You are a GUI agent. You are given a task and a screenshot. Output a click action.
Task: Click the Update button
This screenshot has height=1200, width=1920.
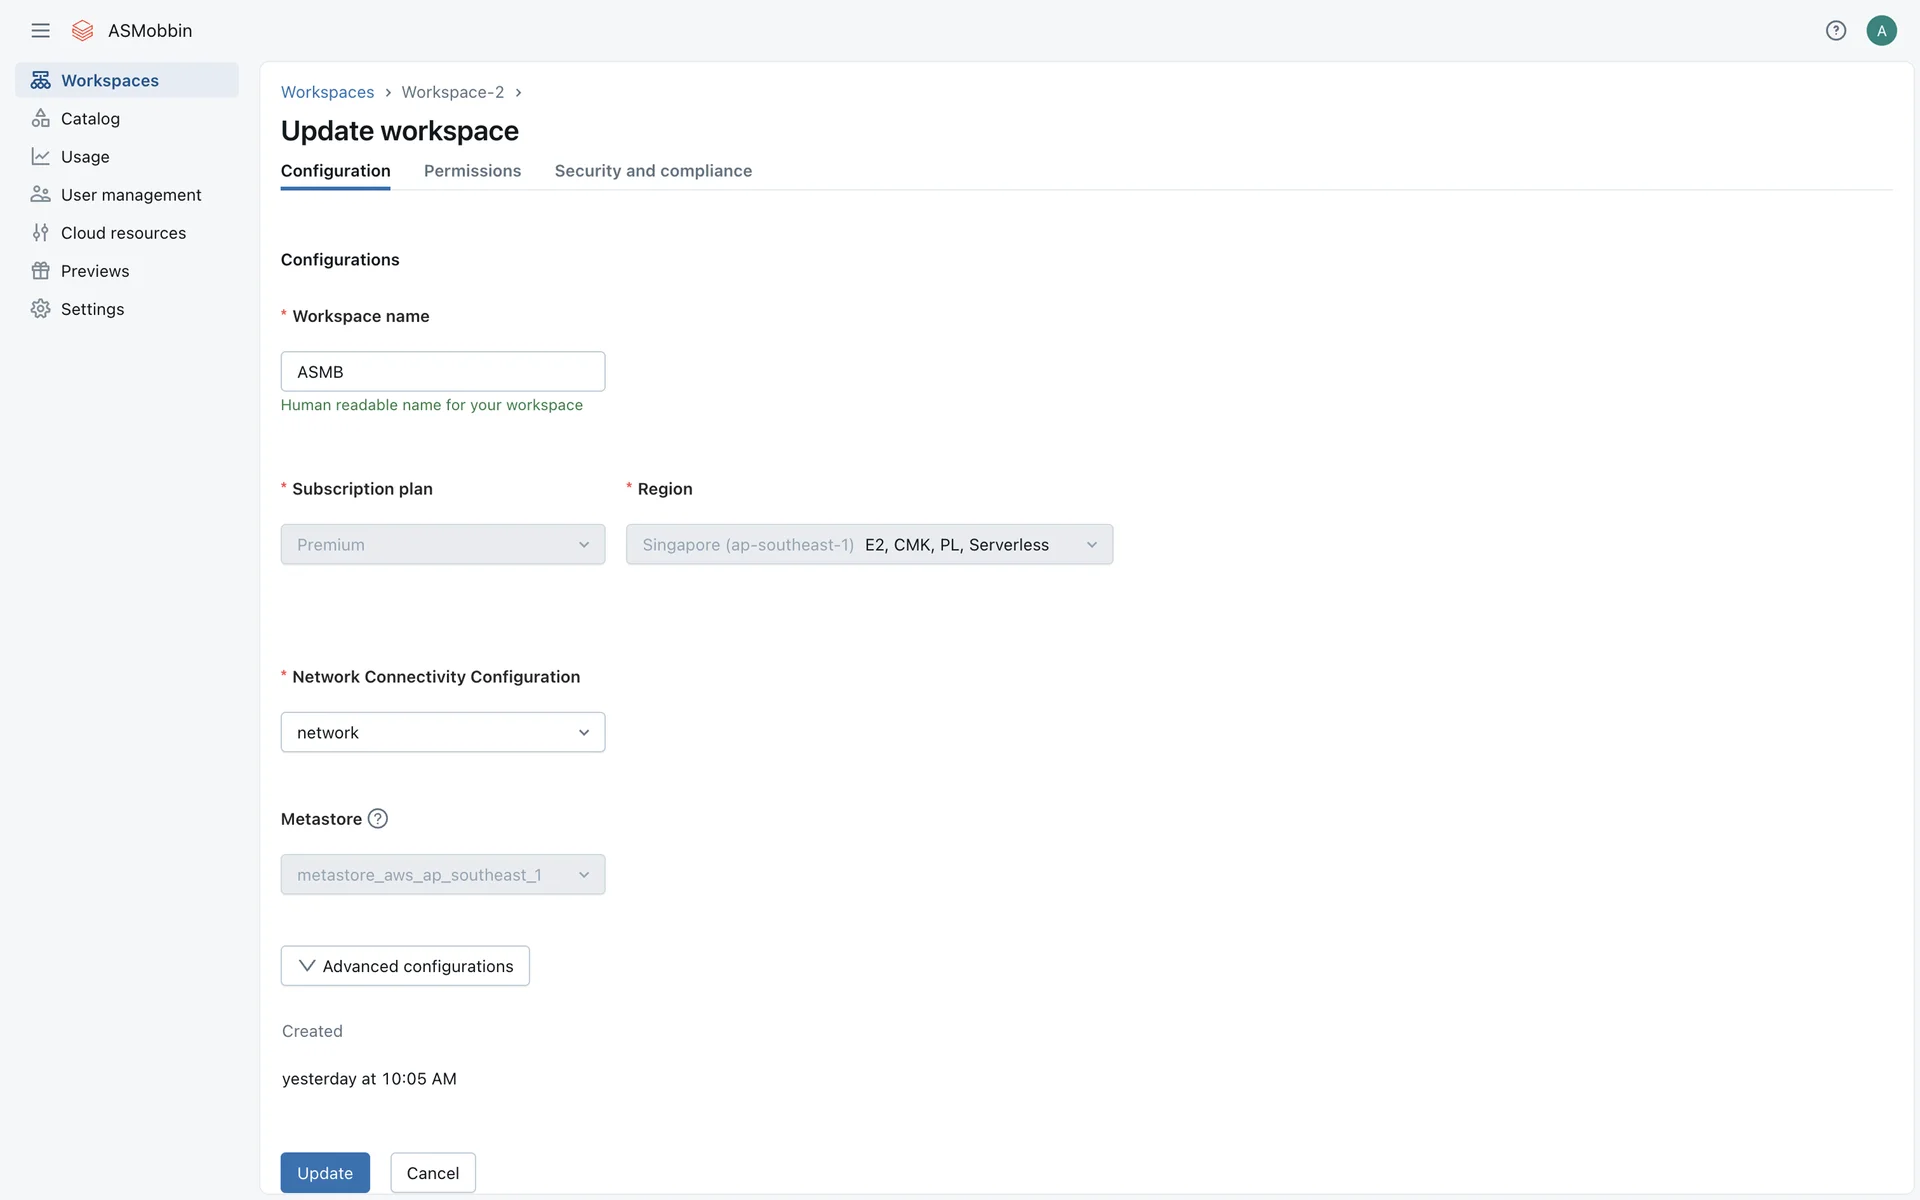pos(325,1172)
